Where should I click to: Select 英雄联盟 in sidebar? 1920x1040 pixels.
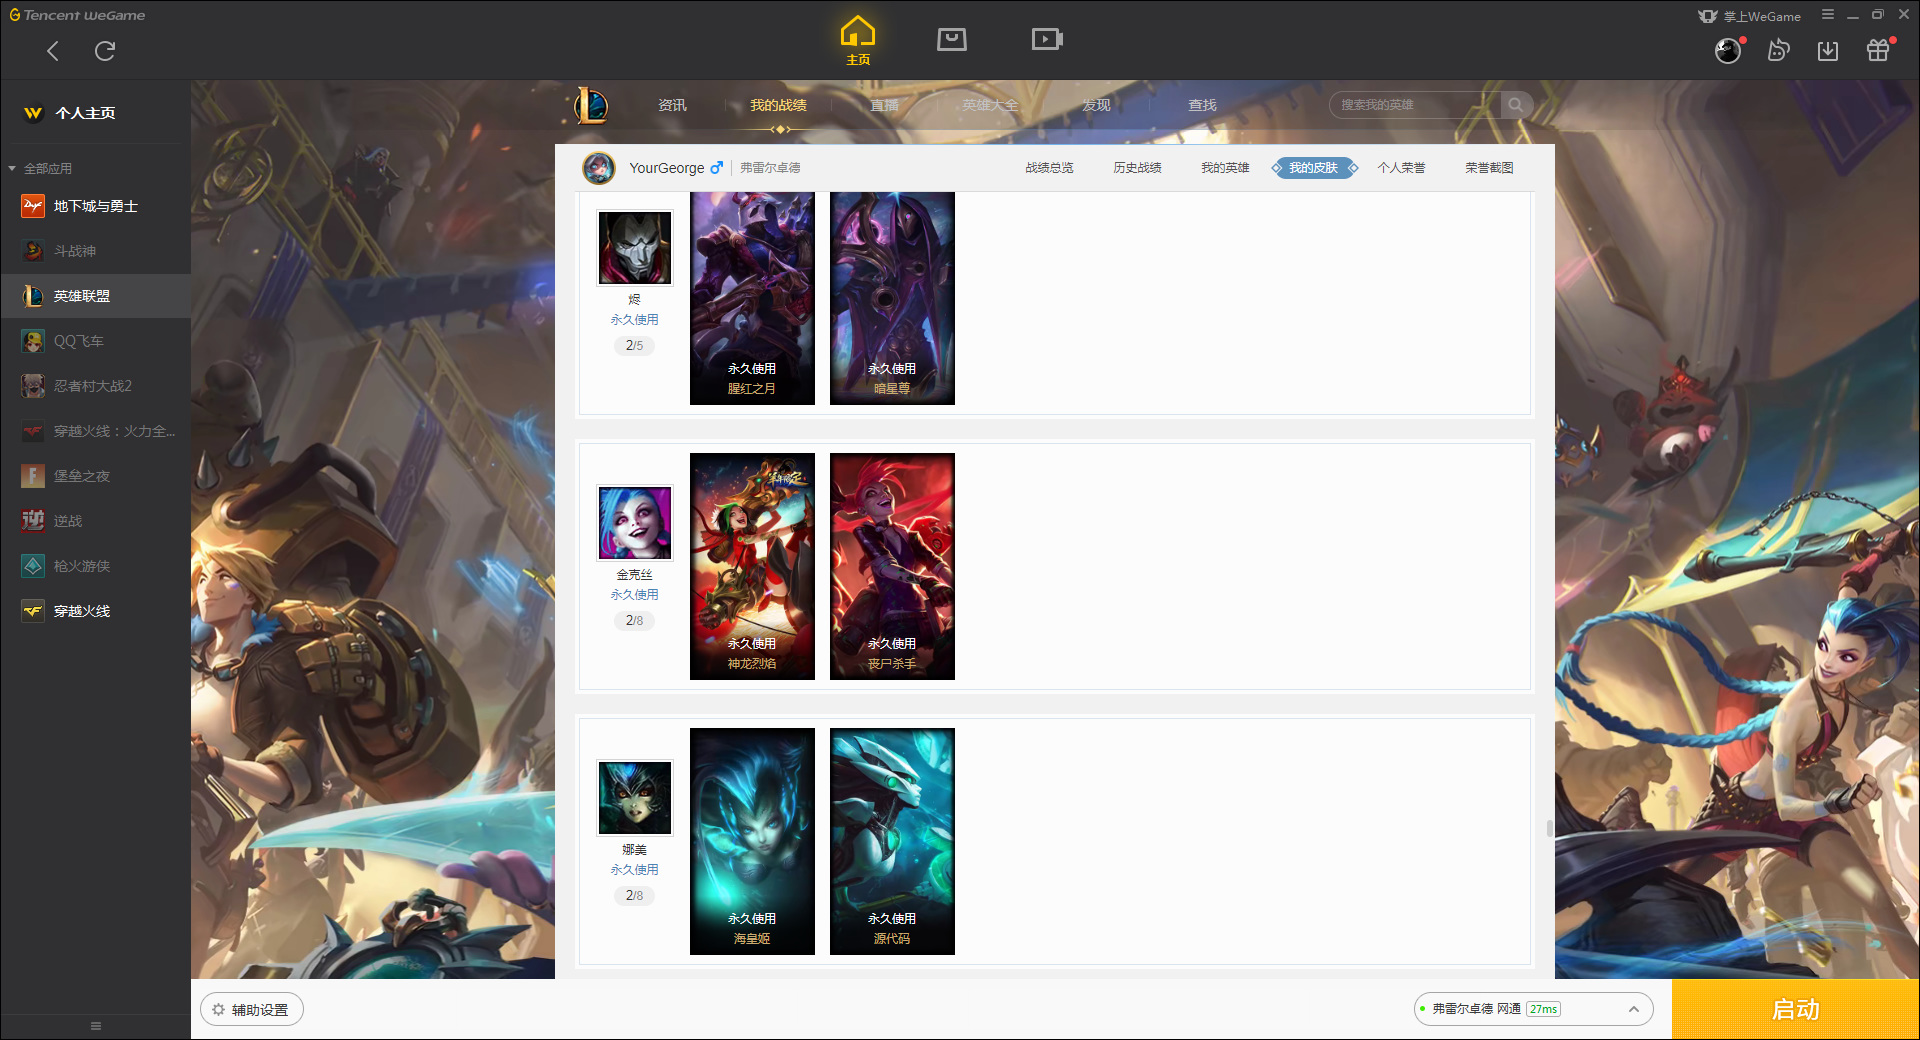(x=96, y=296)
